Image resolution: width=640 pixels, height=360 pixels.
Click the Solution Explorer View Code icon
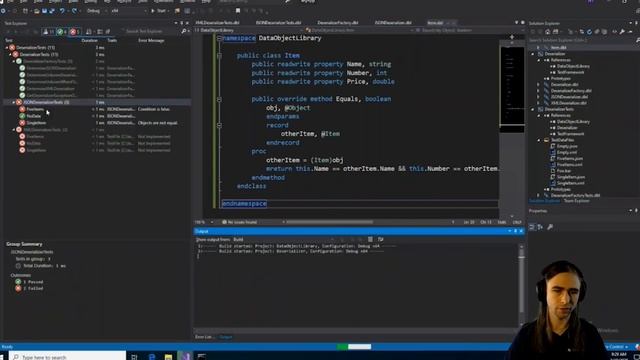614,32
